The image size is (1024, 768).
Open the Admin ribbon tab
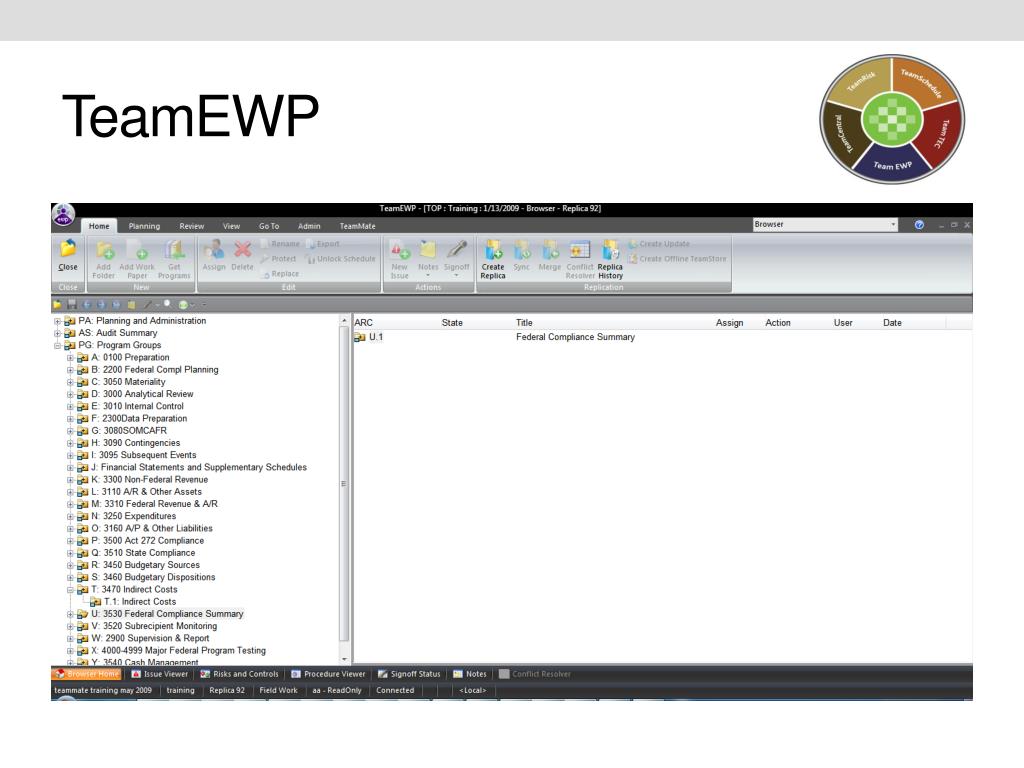coord(310,226)
